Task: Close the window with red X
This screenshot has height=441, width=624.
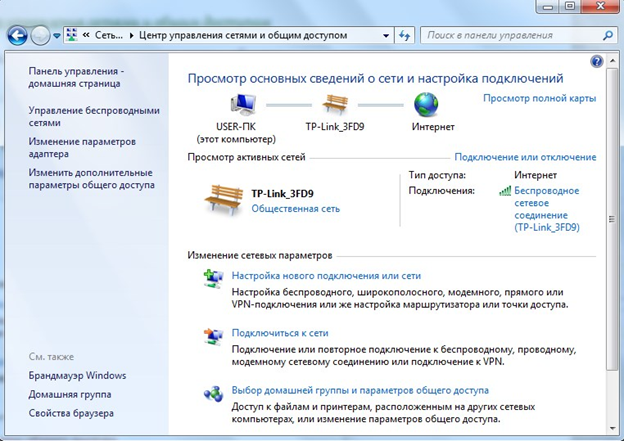Action: click(x=601, y=6)
